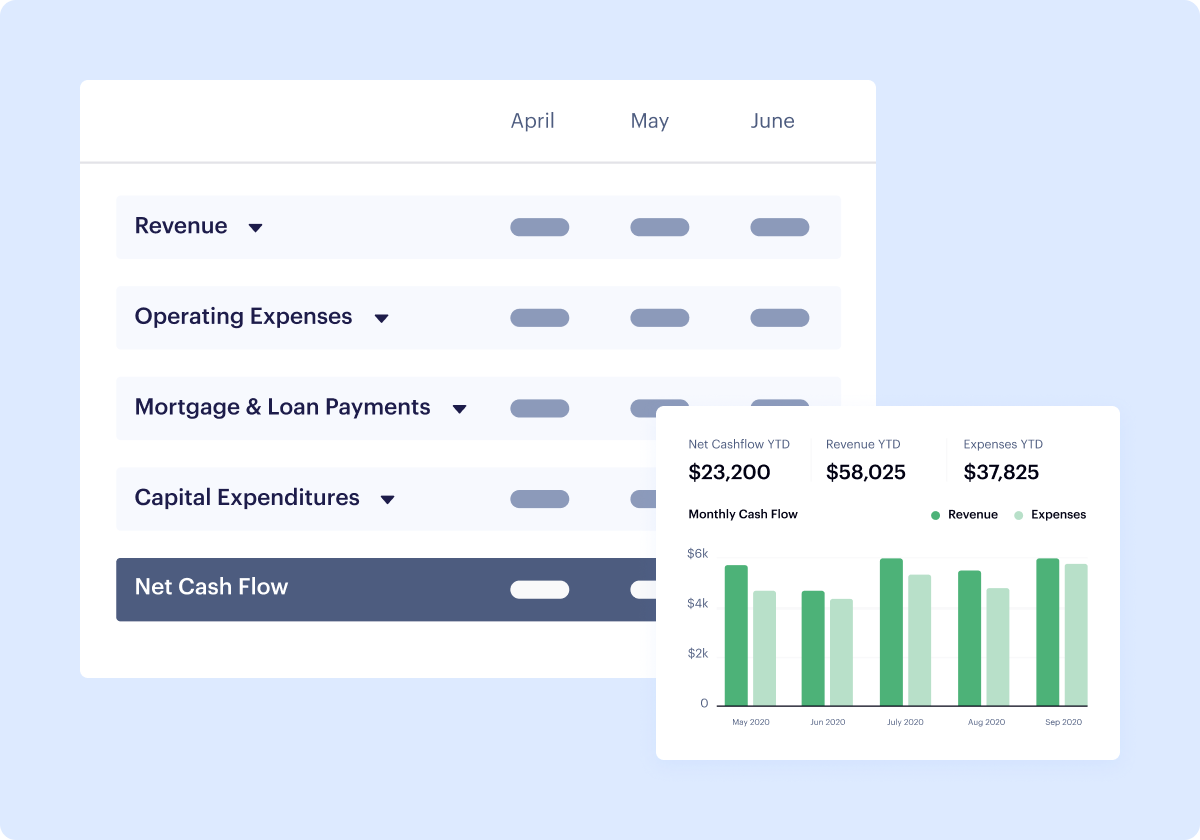Click the May 2020 expenses bar
Screen dimensions: 1200x840
764,648
